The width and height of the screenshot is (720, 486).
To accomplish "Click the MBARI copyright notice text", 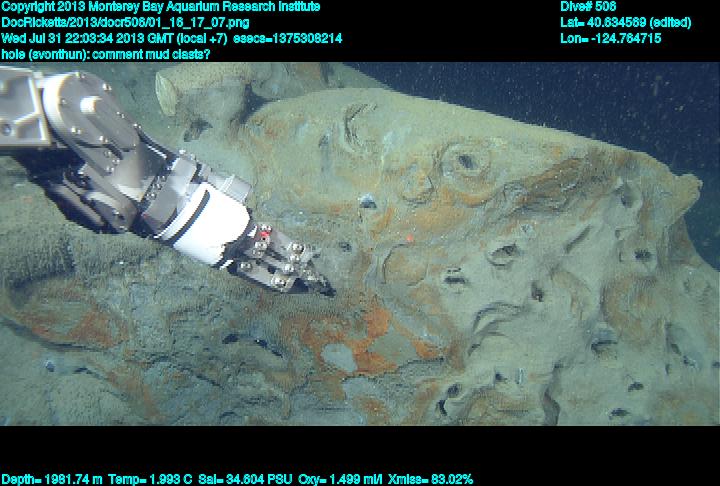I will [160, 7].
